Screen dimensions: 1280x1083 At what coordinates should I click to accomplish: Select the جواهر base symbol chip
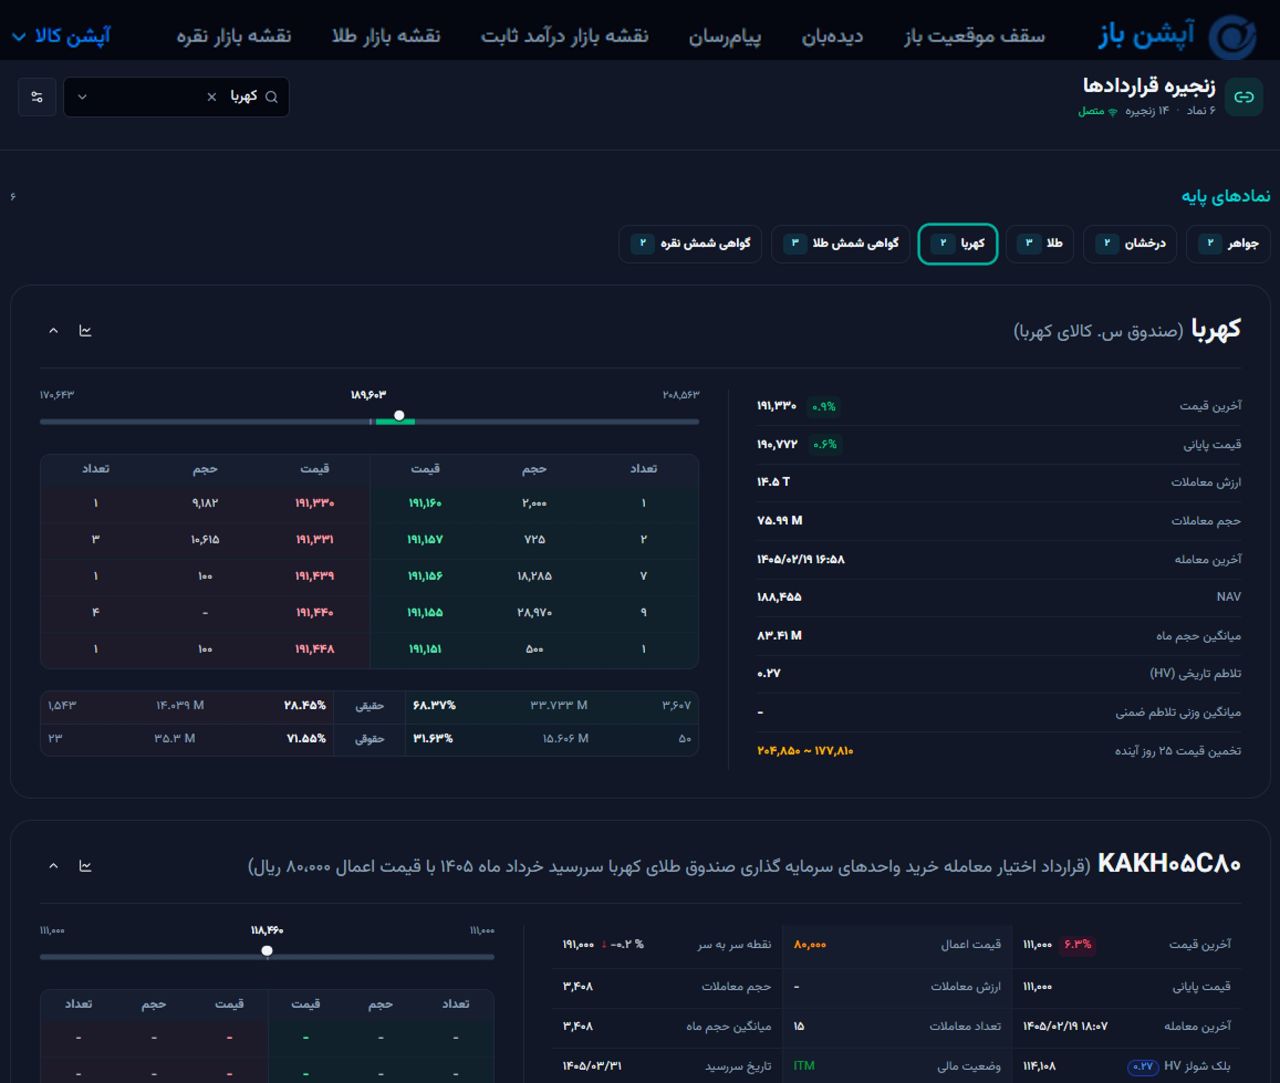click(x=1228, y=243)
